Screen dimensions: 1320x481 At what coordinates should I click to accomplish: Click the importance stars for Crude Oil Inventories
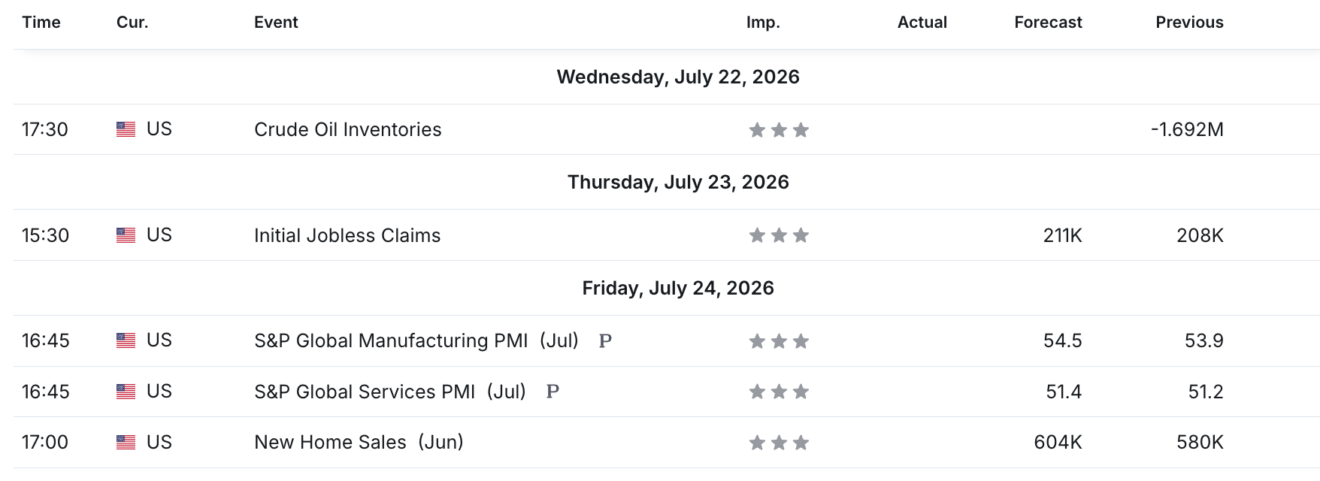[x=779, y=130]
